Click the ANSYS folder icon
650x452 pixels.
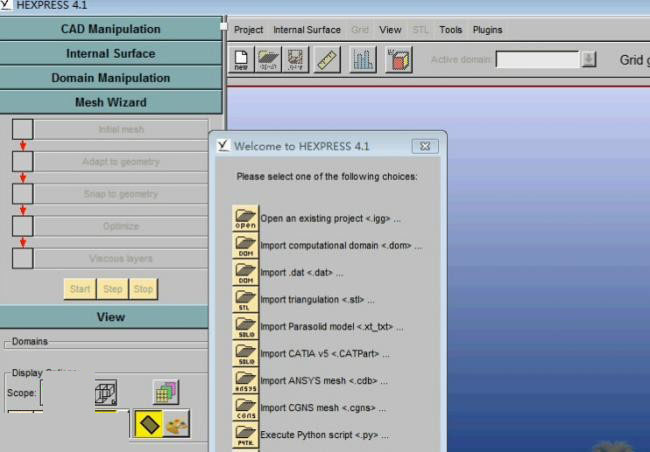245,381
